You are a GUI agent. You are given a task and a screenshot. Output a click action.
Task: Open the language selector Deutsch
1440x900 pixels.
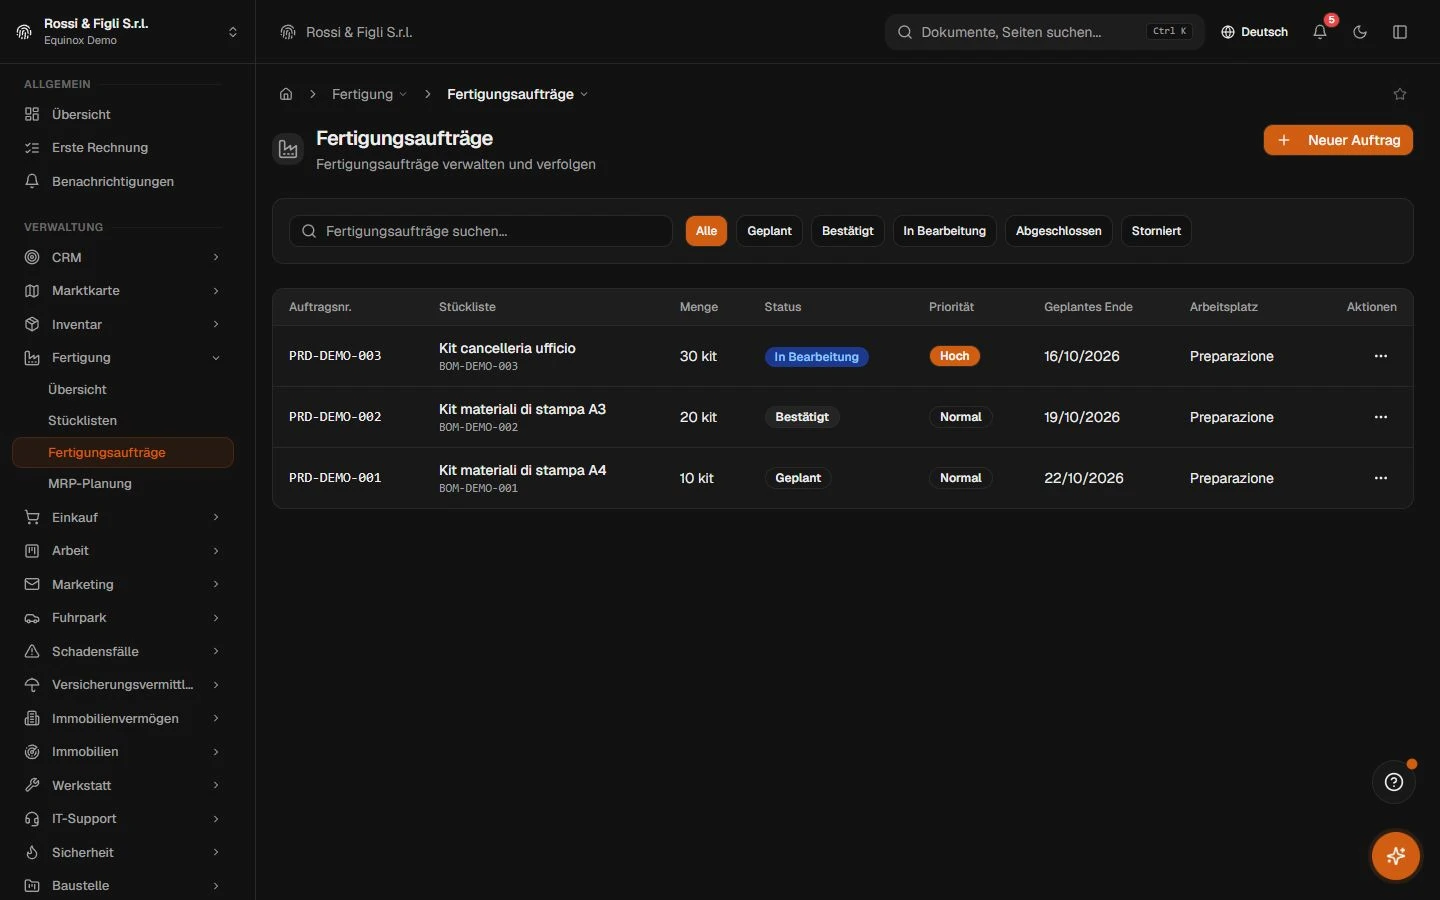(x=1254, y=32)
